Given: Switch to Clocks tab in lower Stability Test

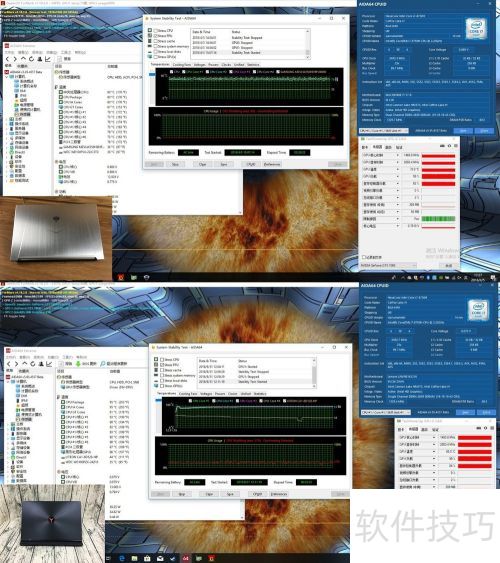Looking at the screenshot, I should (x=233, y=394).
